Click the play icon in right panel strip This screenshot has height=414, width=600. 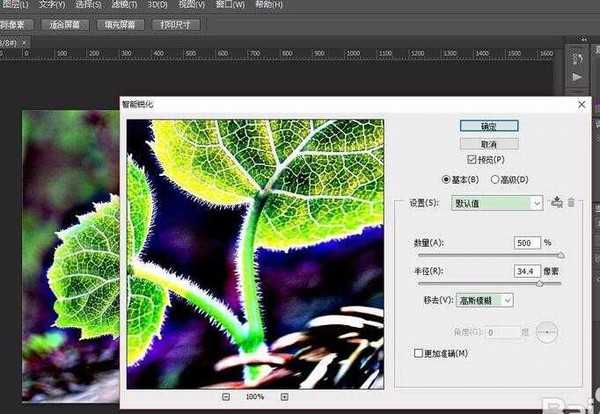point(577,76)
